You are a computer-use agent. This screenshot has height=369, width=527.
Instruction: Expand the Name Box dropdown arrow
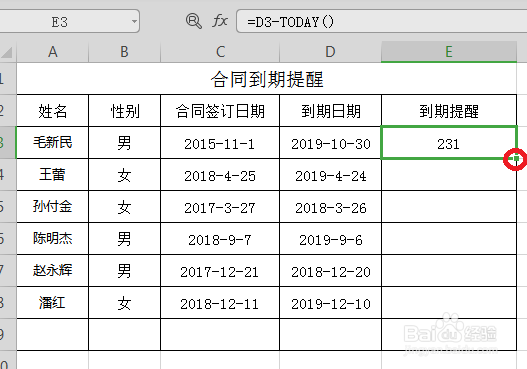[134, 22]
